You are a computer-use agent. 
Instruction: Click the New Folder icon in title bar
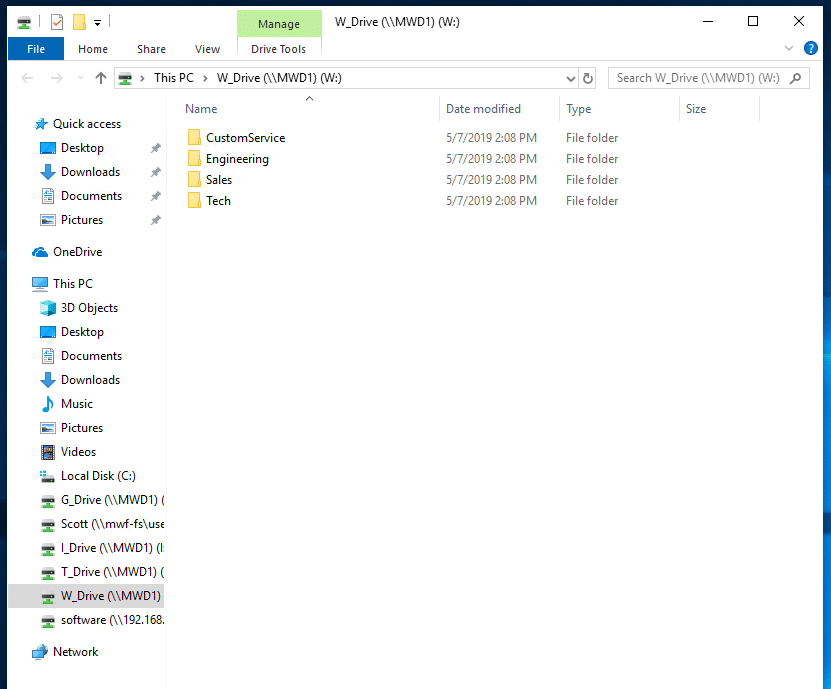(79, 21)
